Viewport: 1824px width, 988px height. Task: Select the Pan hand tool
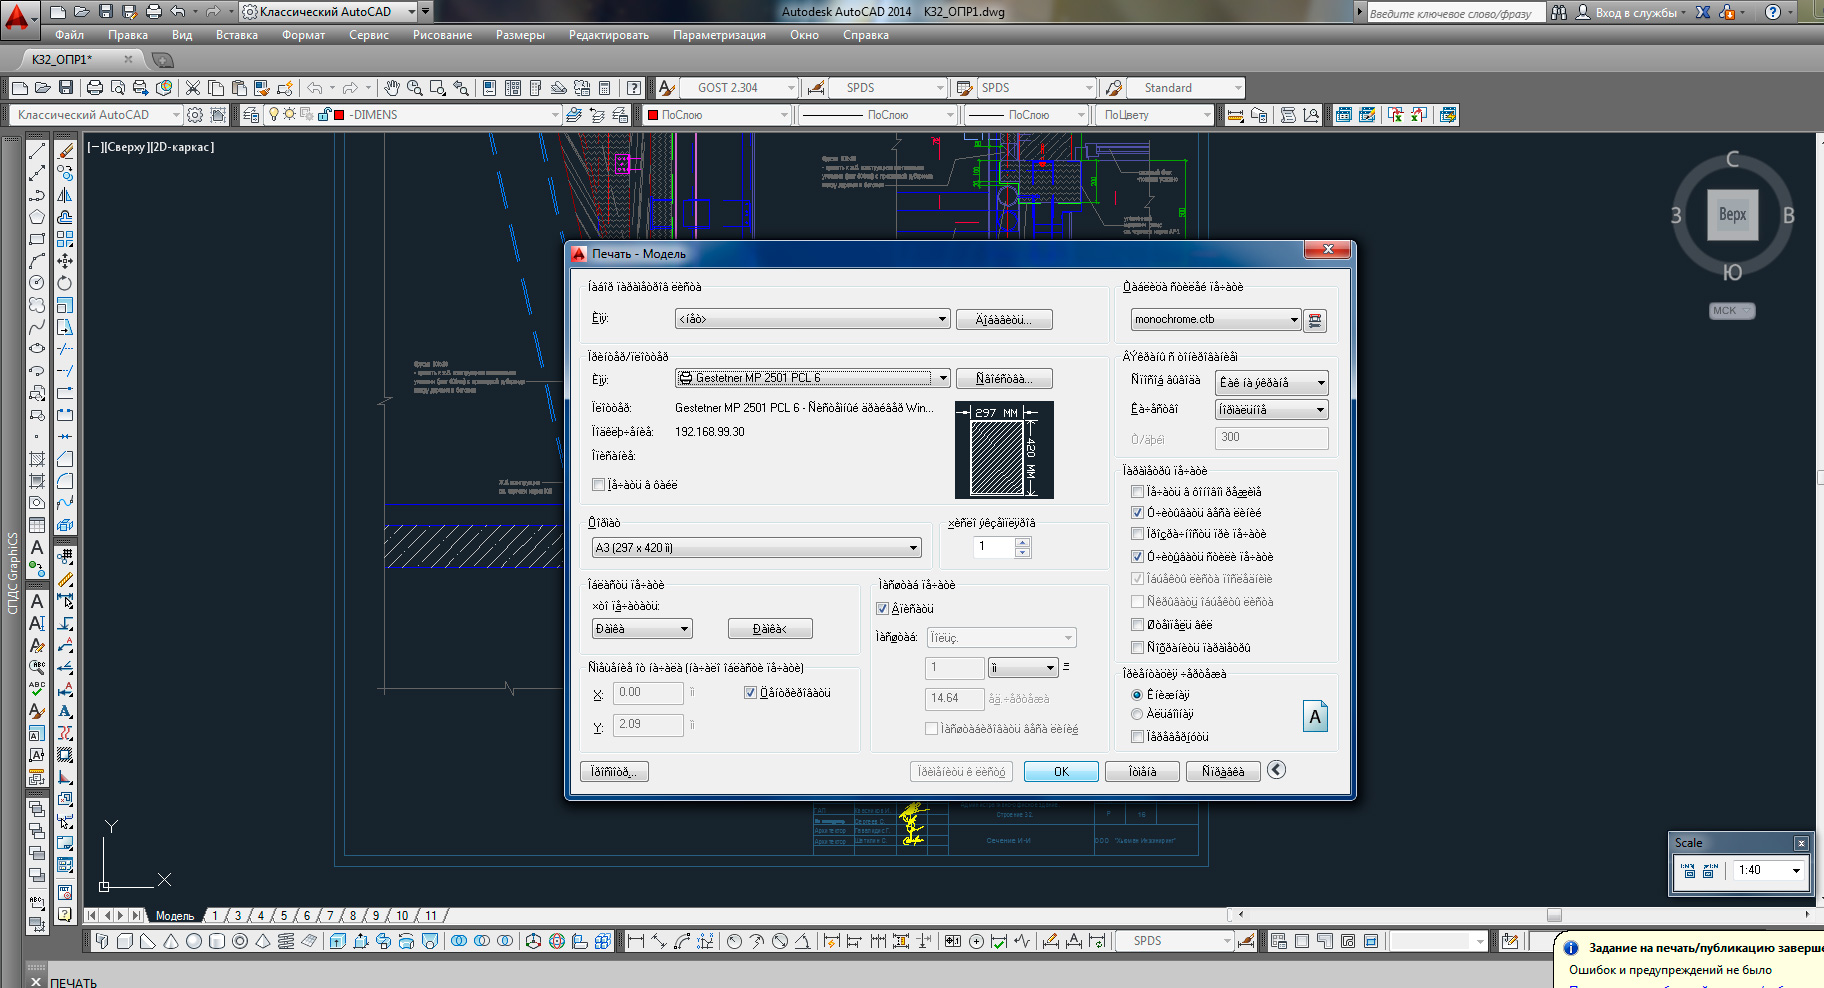[392, 88]
